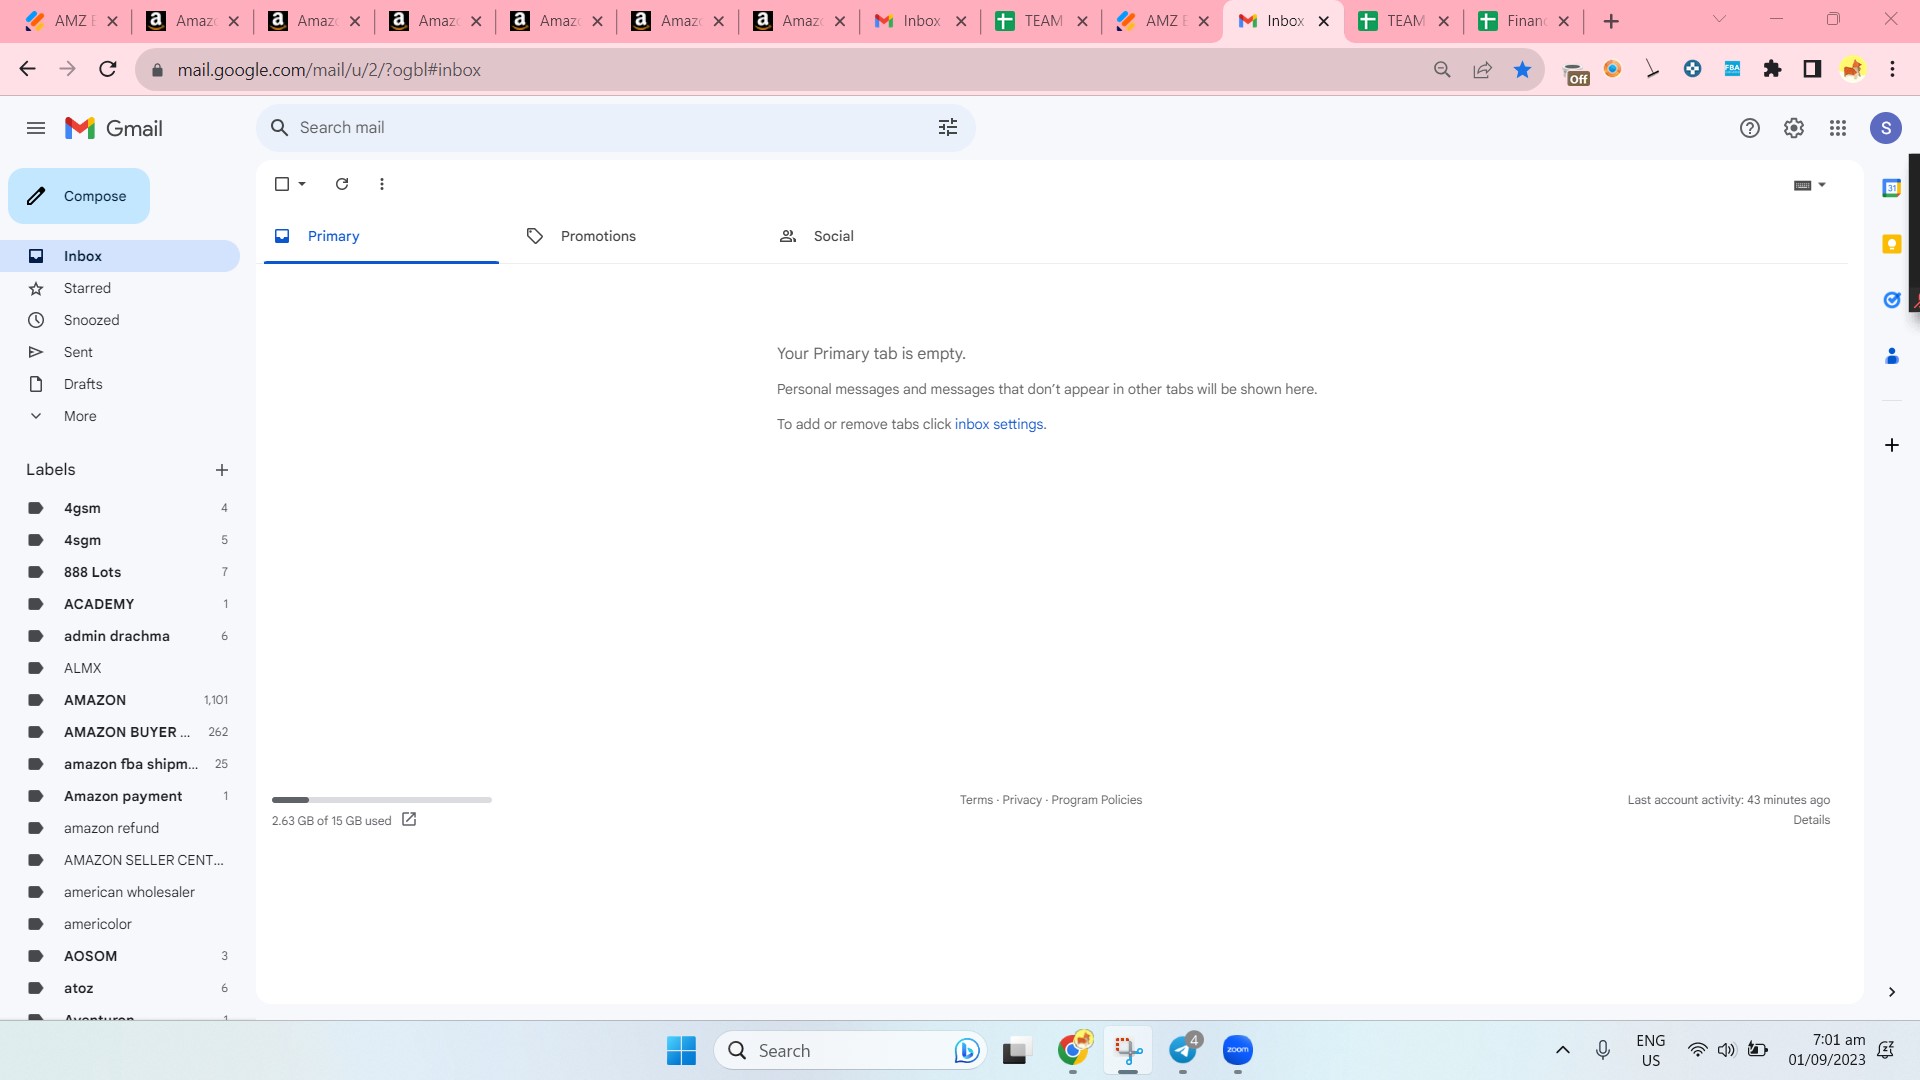
Task: Open the 888 Lots label
Action: (x=120, y=572)
